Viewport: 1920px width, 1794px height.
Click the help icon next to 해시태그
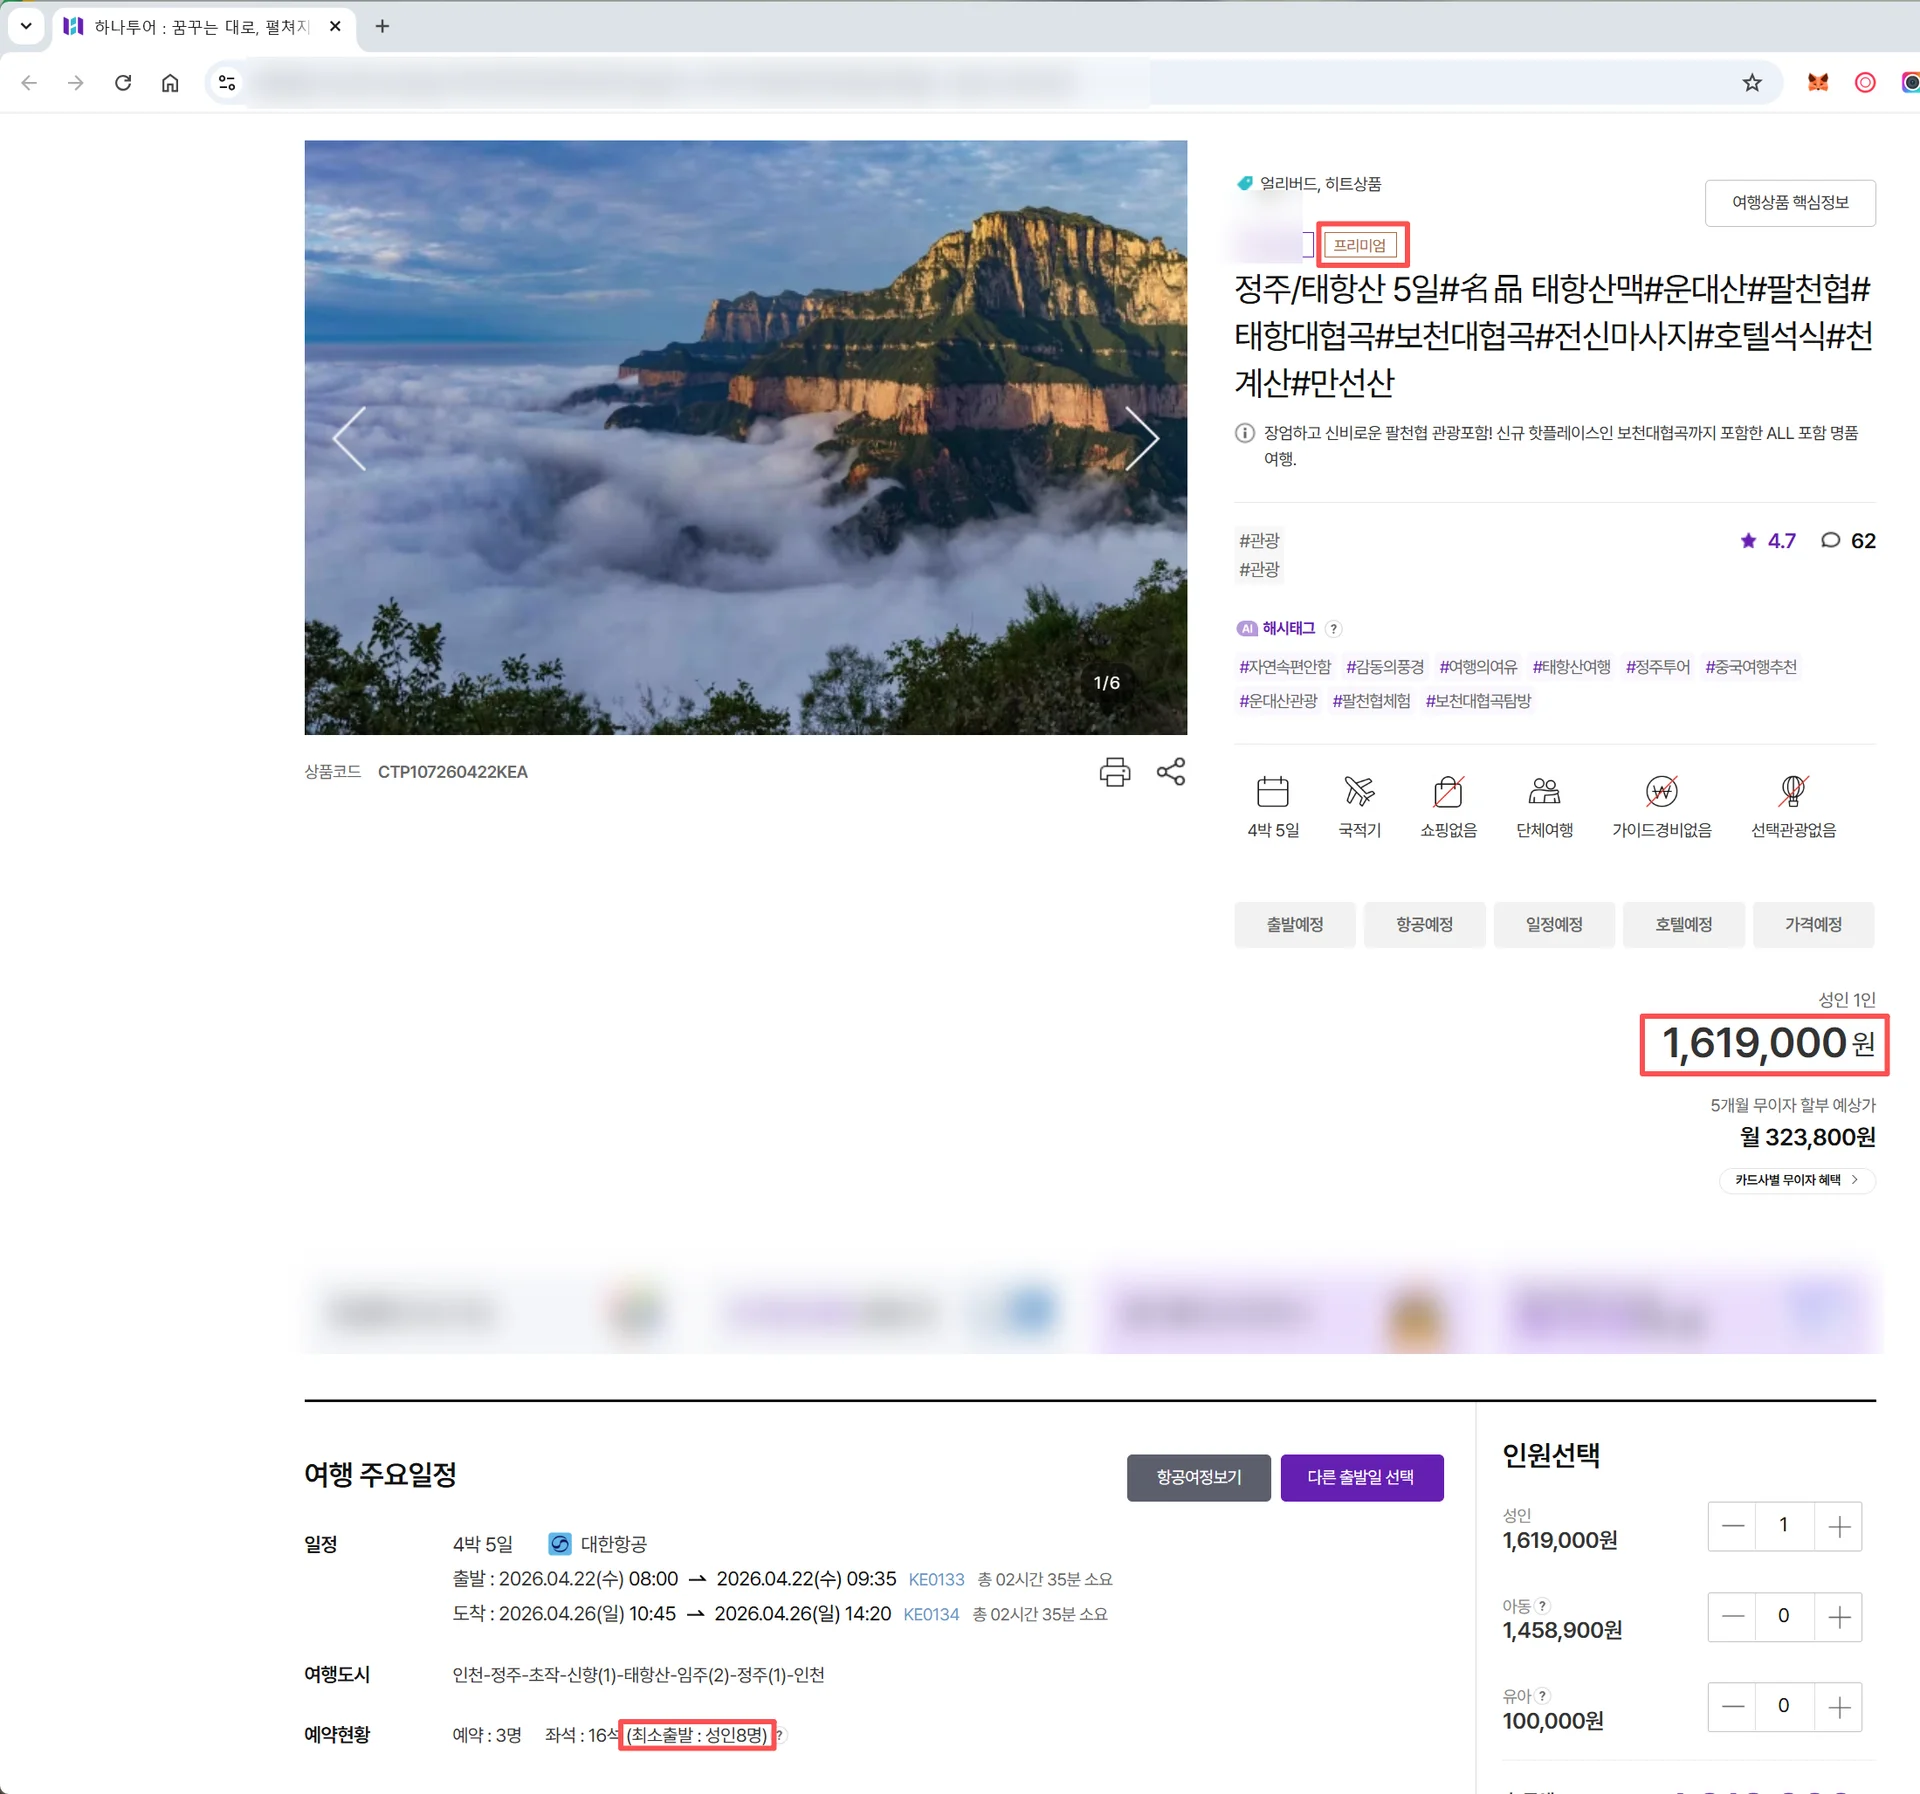pos(1332,628)
